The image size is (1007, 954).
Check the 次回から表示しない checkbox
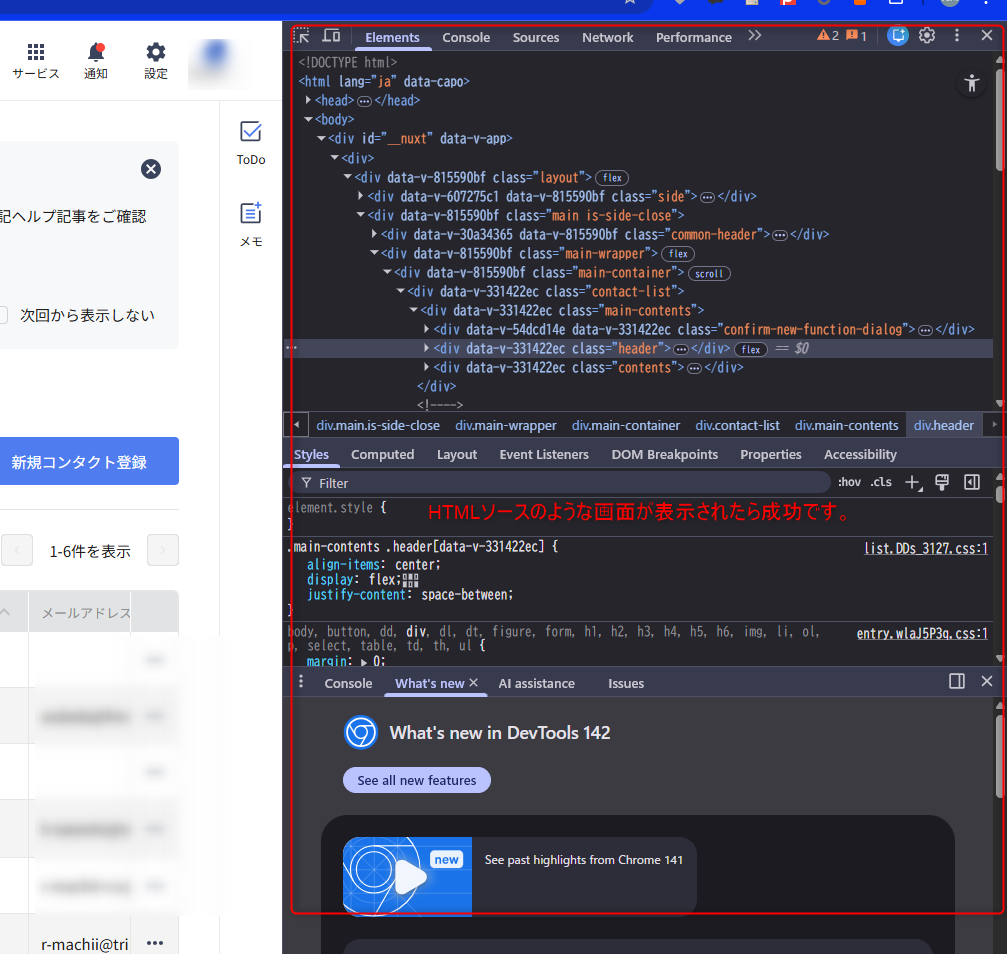(3, 315)
